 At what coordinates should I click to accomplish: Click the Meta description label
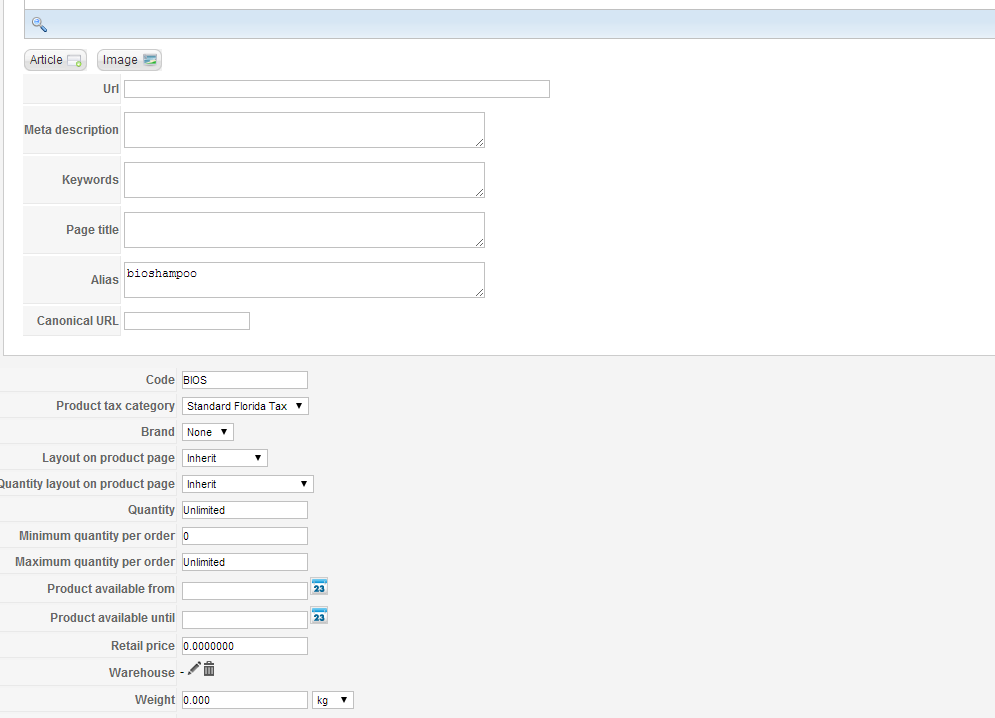click(71, 130)
